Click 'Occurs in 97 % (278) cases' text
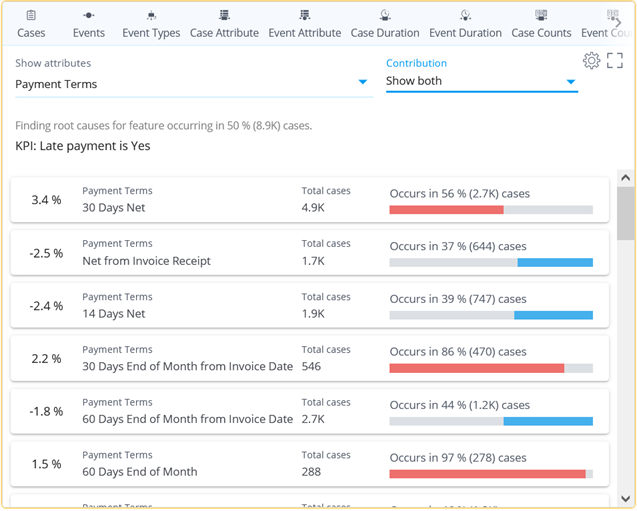Viewport: 637px width, 511px height. click(458, 458)
